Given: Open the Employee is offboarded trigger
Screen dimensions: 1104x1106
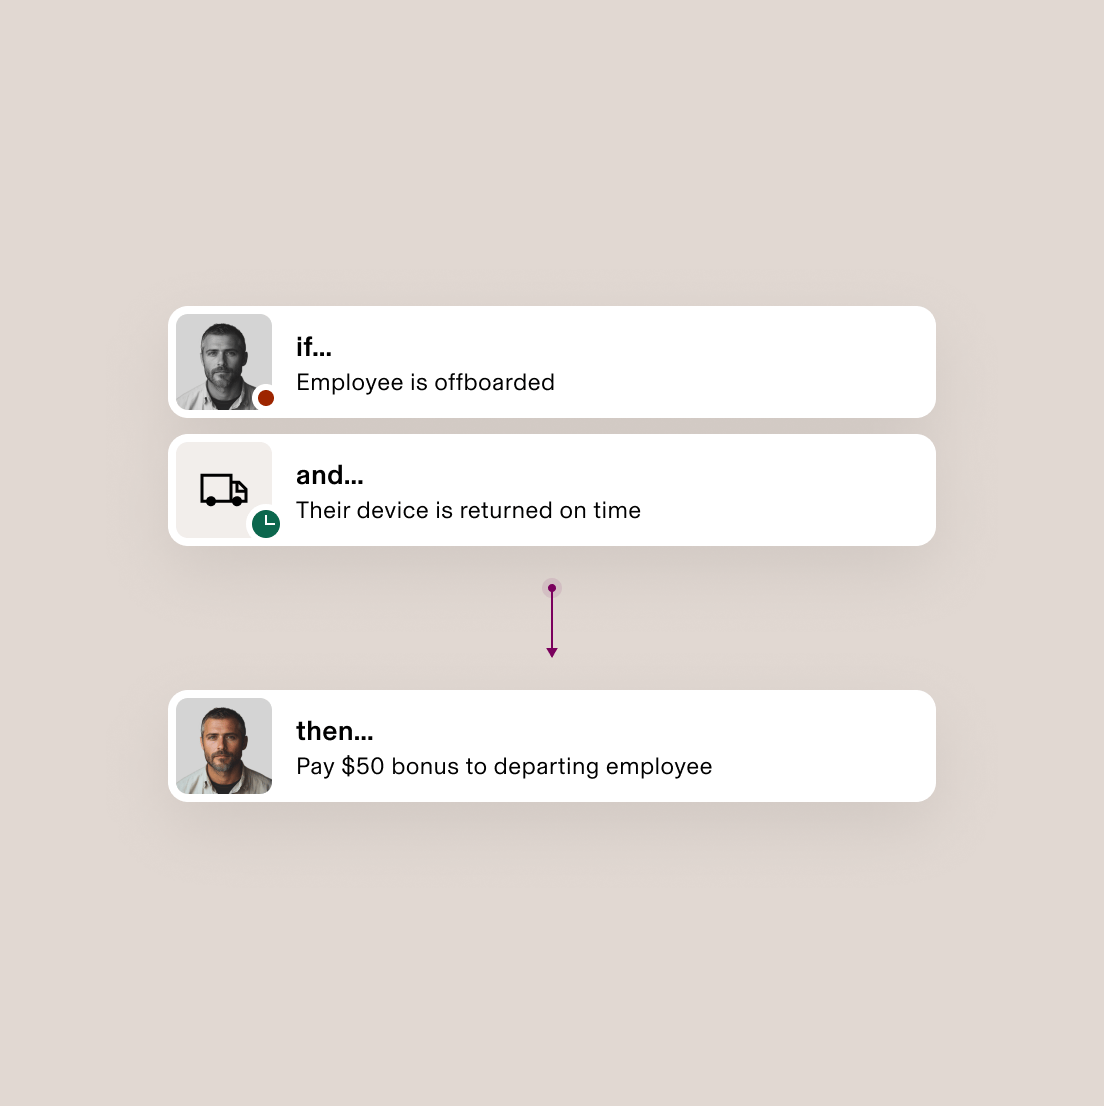Looking at the screenshot, I should [425, 382].
